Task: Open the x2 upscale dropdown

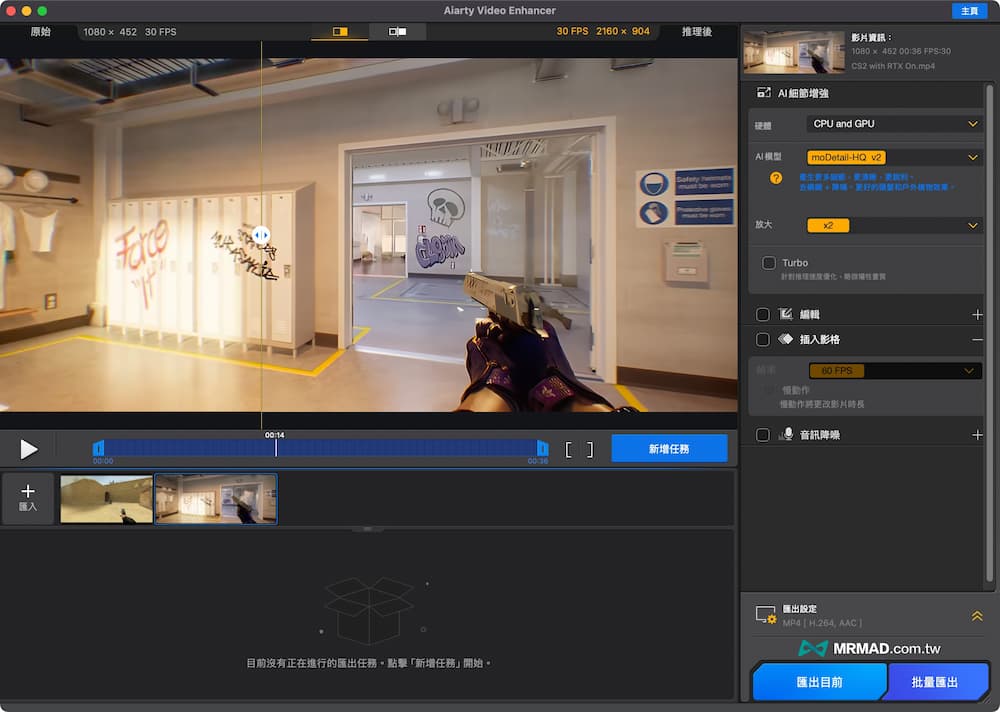Action: pyautogui.click(x=894, y=226)
